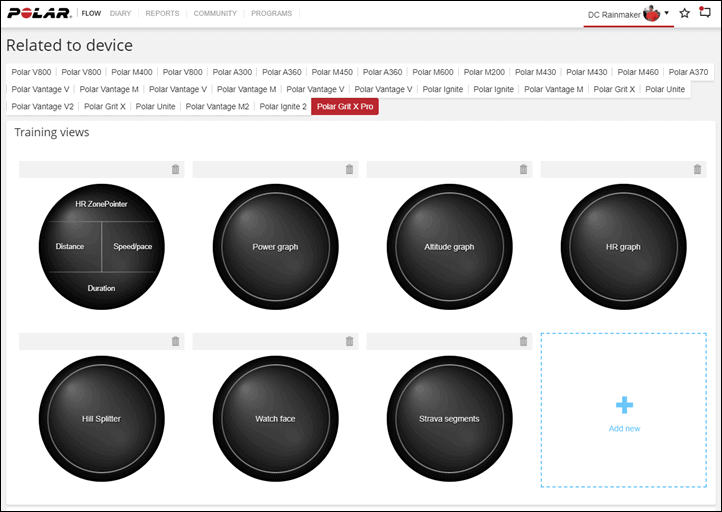The height and width of the screenshot is (512, 722).
Task: Open the HR graph watch view
Action: pyautogui.click(x=623, y=247)
